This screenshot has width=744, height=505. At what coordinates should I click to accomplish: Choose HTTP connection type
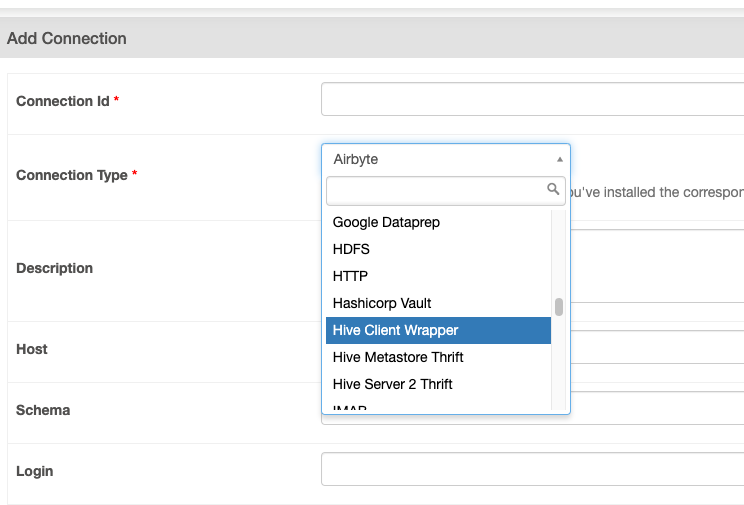tap(438, 276)
